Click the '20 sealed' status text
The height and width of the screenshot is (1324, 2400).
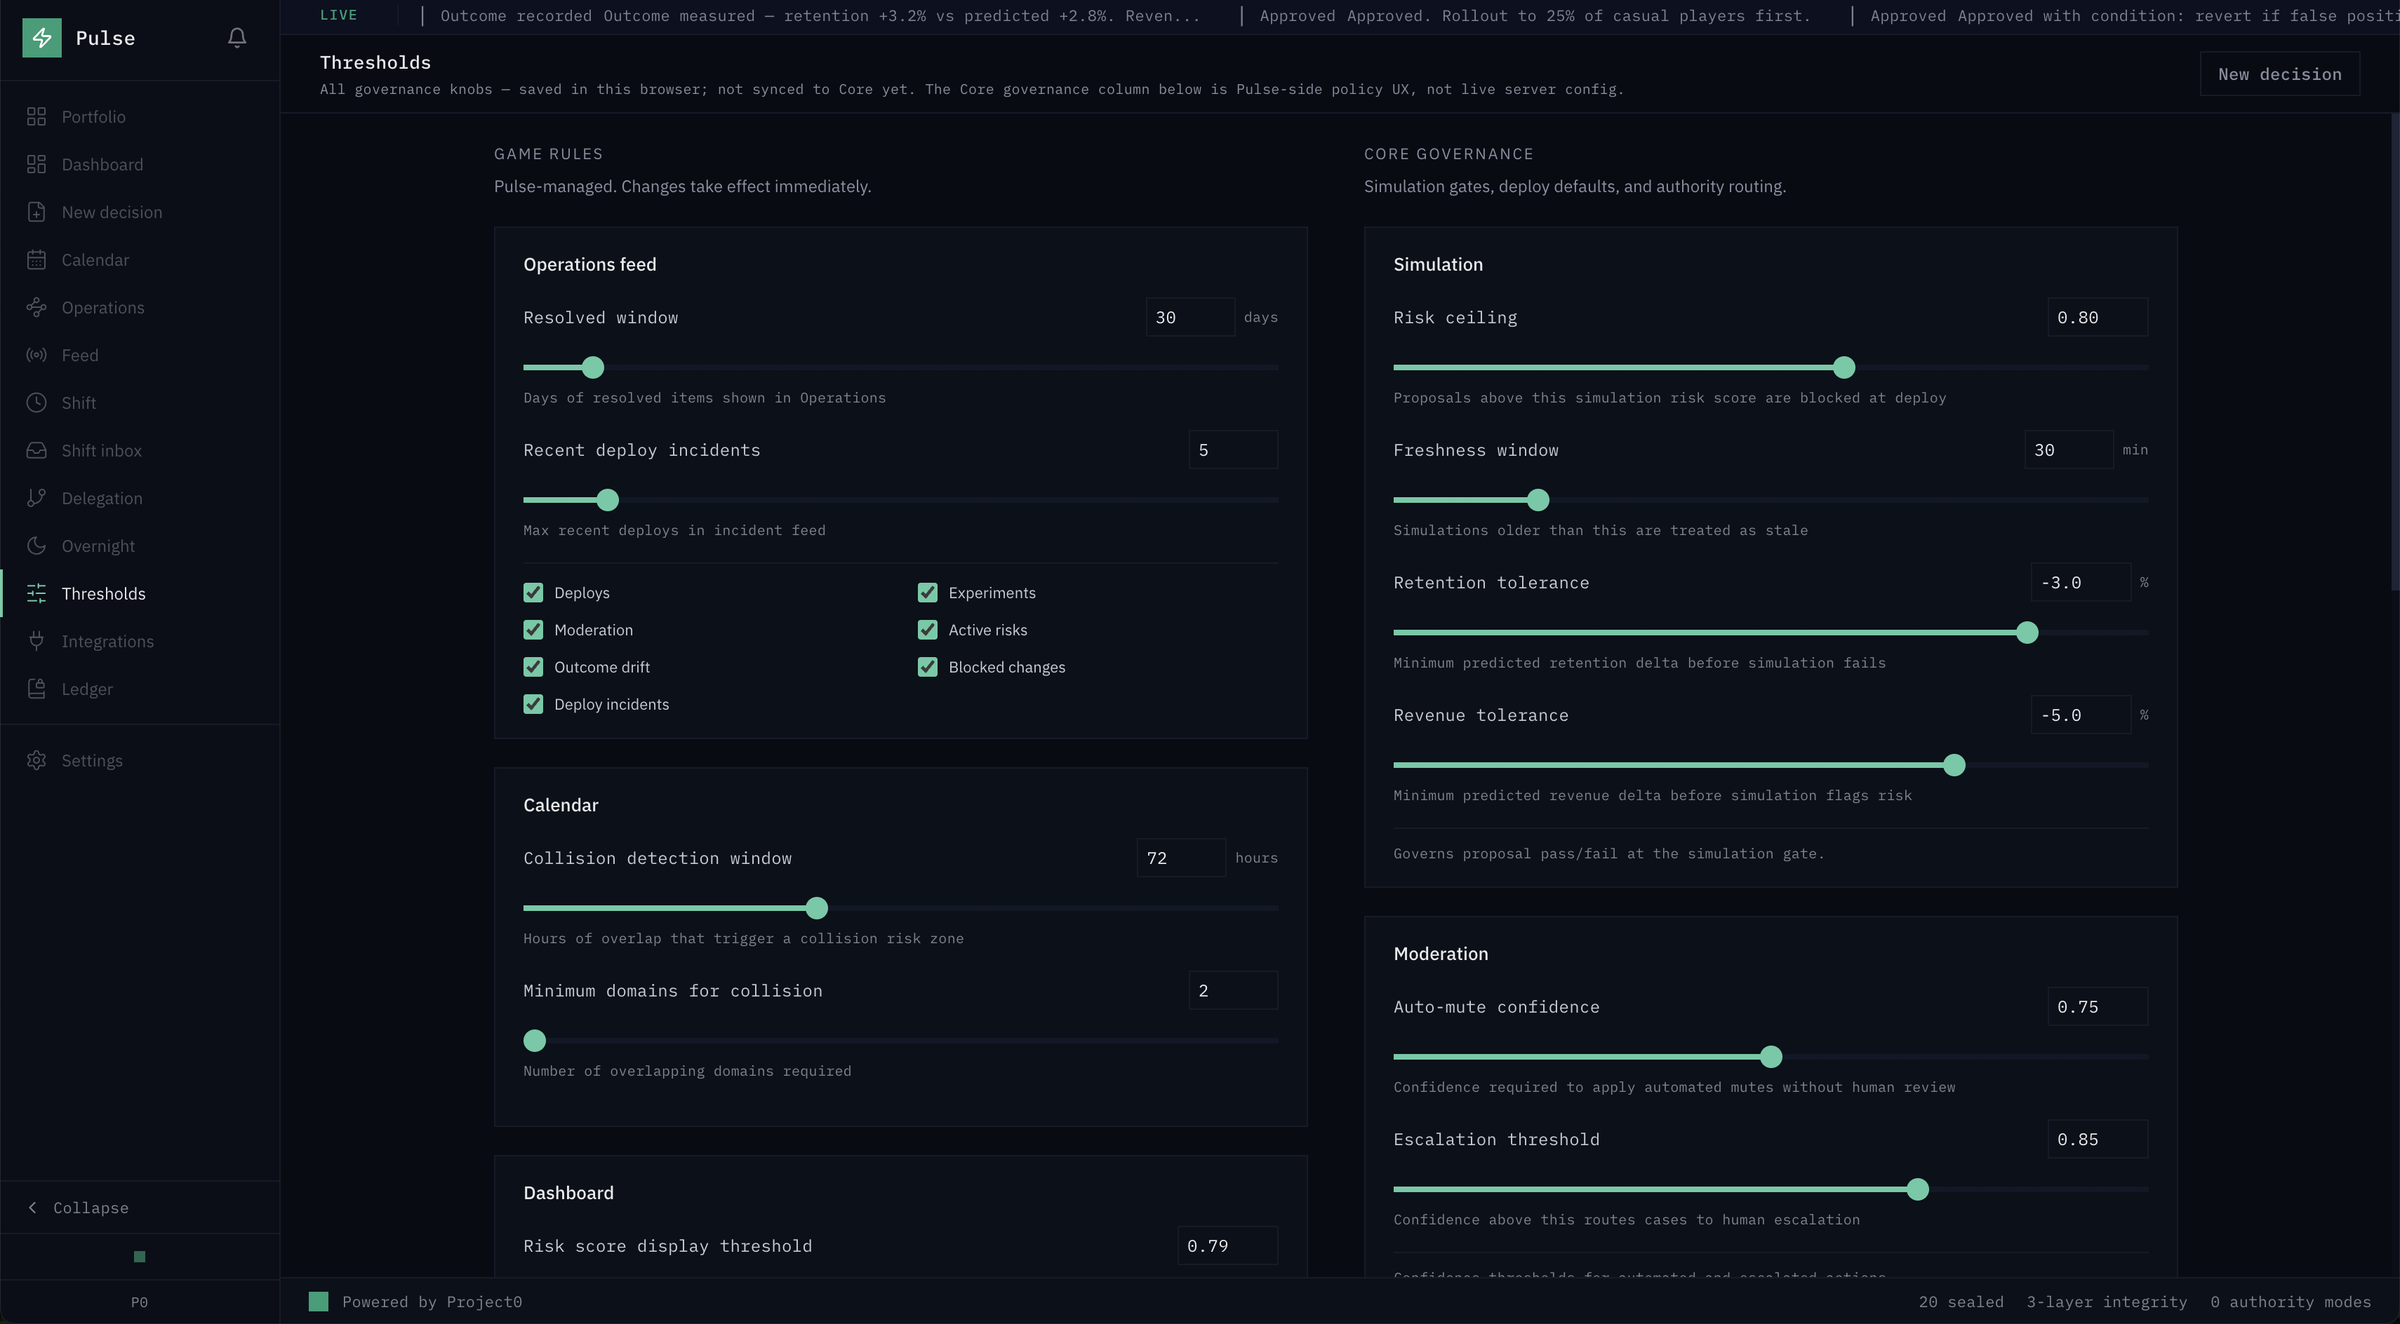point(1961,1302)
